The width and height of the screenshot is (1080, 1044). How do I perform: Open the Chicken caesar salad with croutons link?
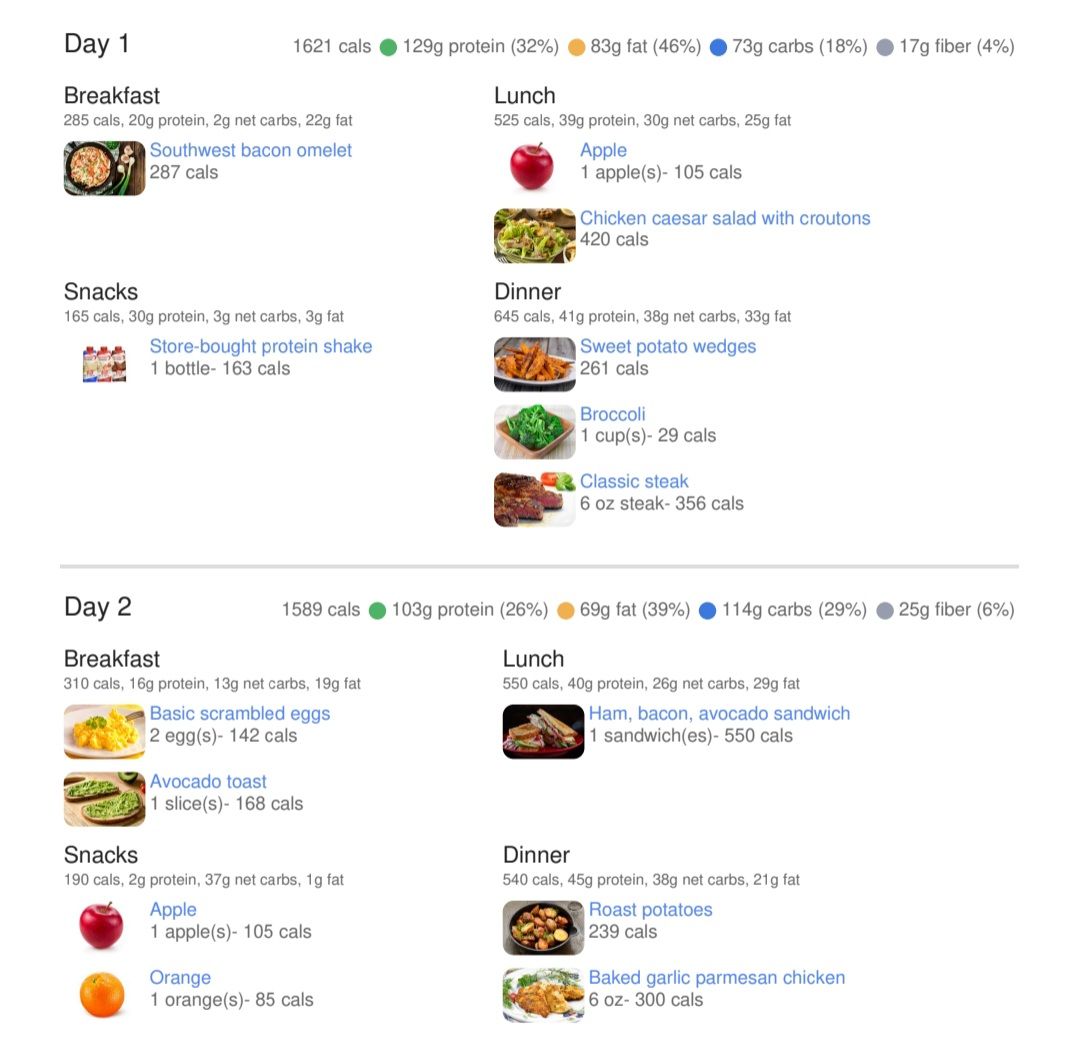(725, 218)
